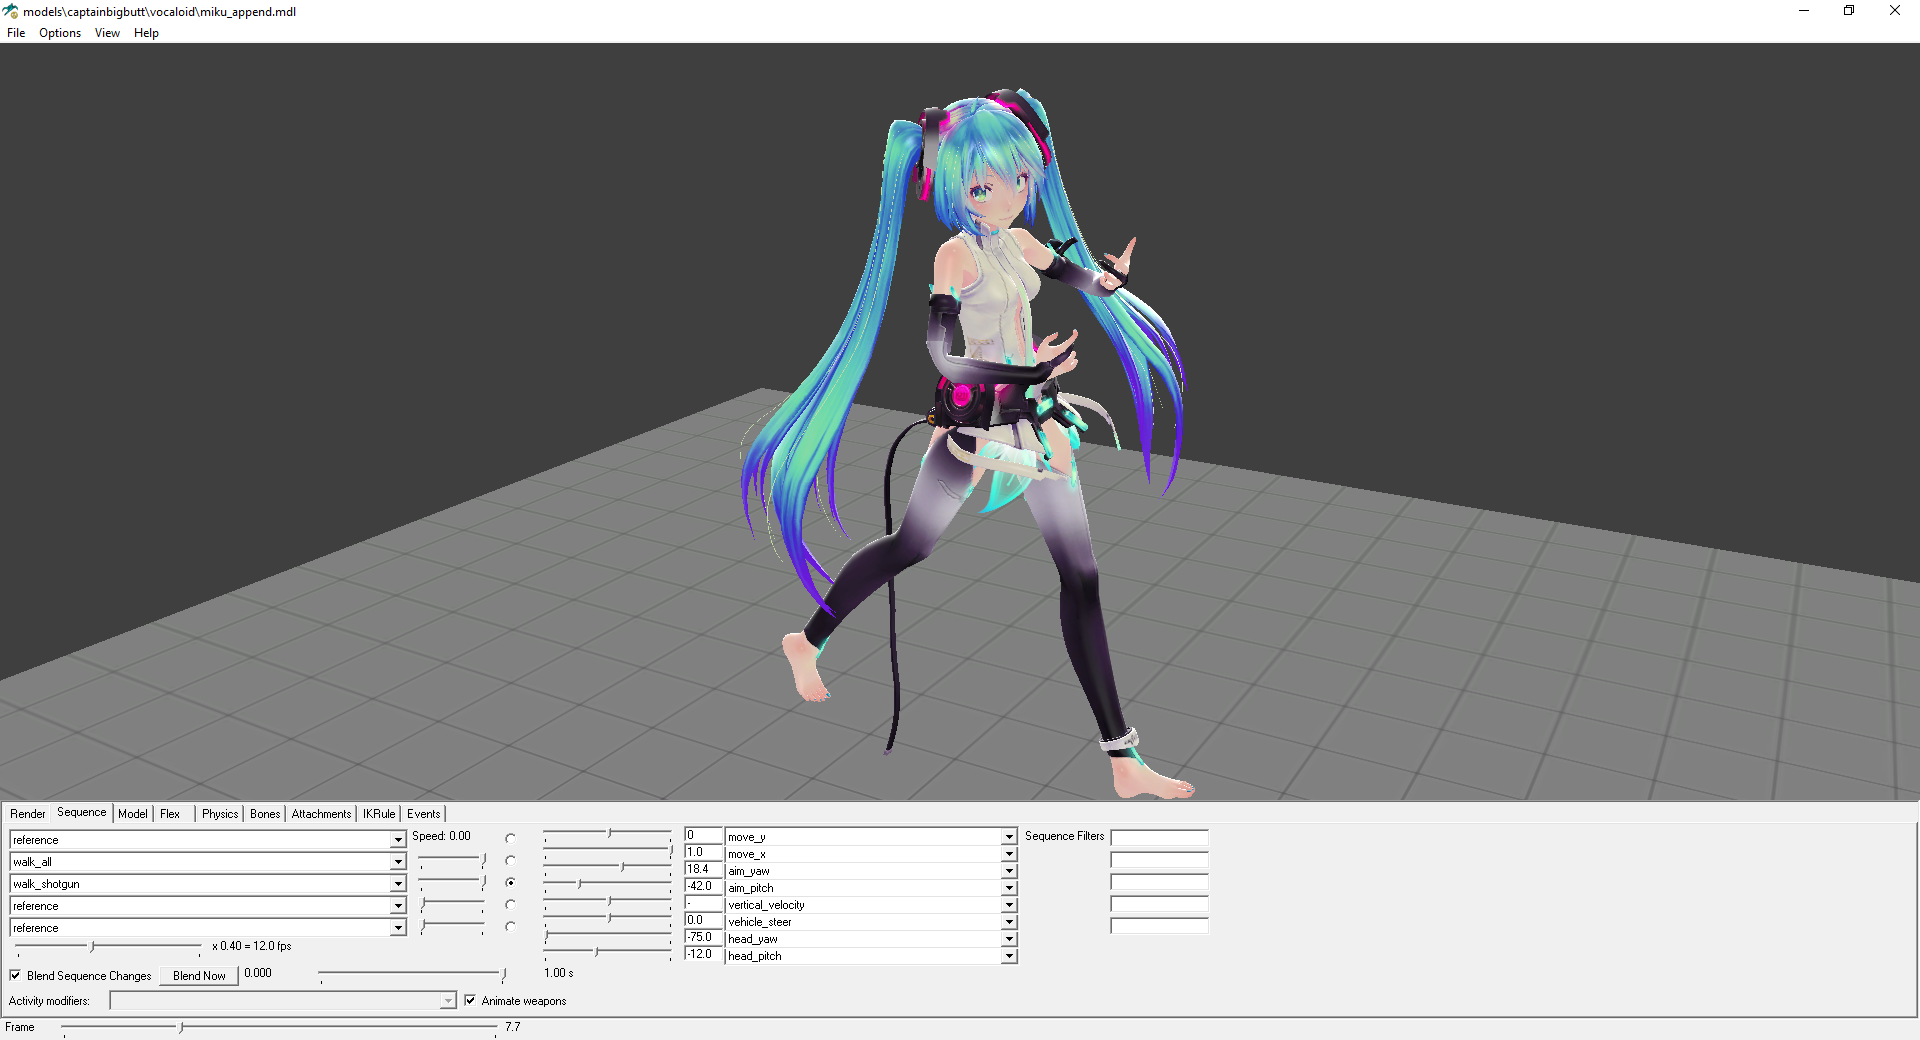Click the selected radio button in walk_shotgun row
Viewport: 1920px width, 1040px height.
pyautogui.click(x=510, y=882)
